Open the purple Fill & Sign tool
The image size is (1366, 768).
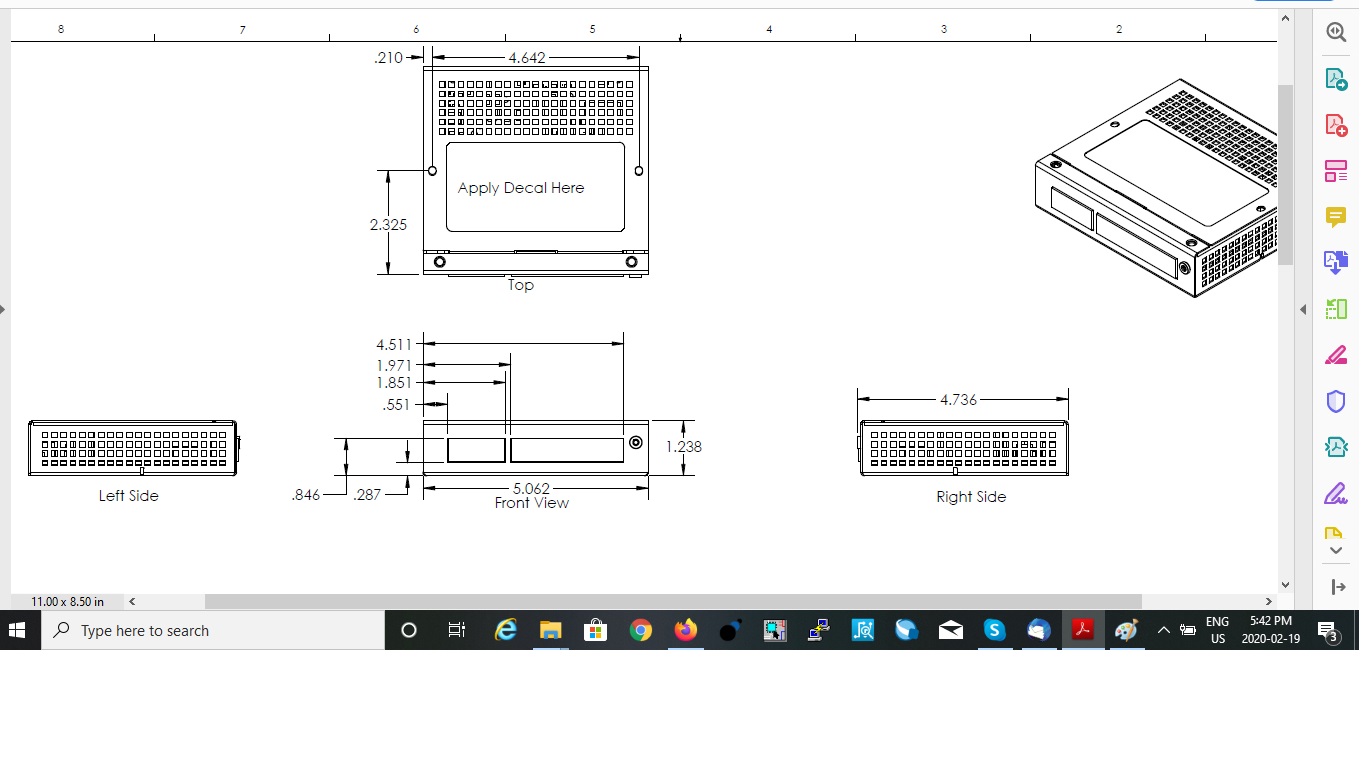[1336, 493]
